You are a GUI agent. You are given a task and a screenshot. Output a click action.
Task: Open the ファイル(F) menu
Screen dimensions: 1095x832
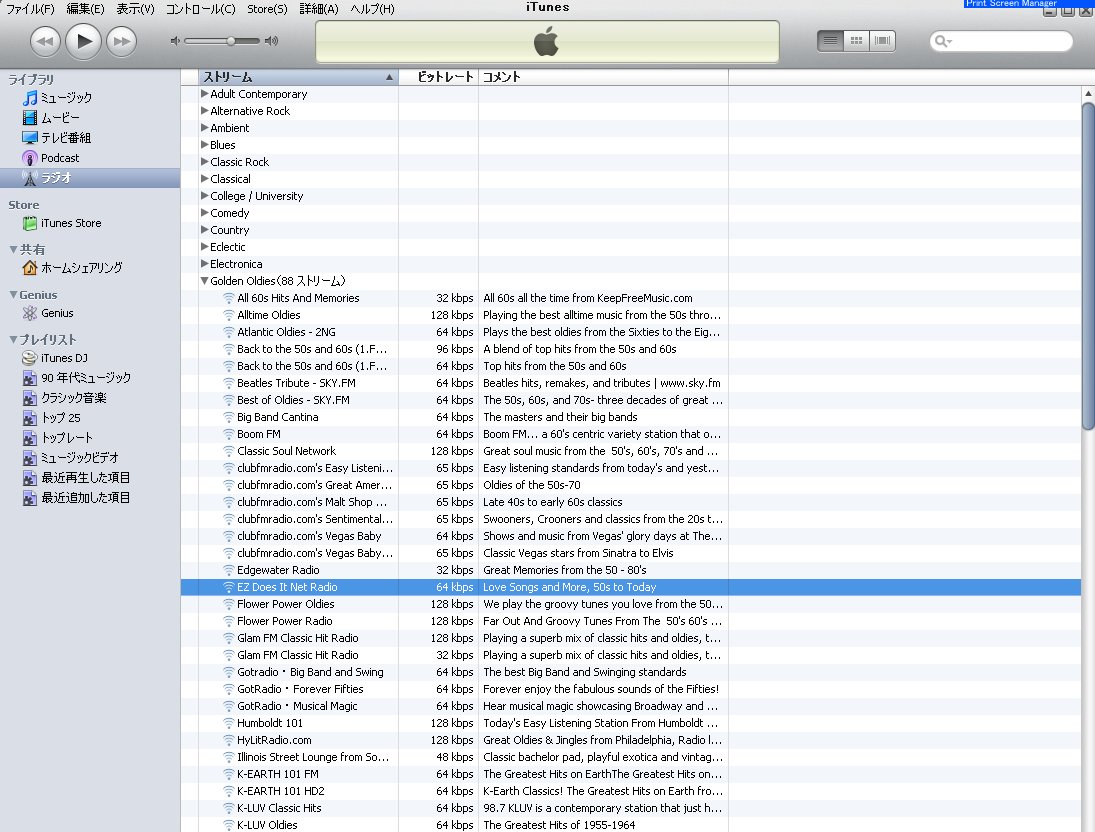pos(31,9)
